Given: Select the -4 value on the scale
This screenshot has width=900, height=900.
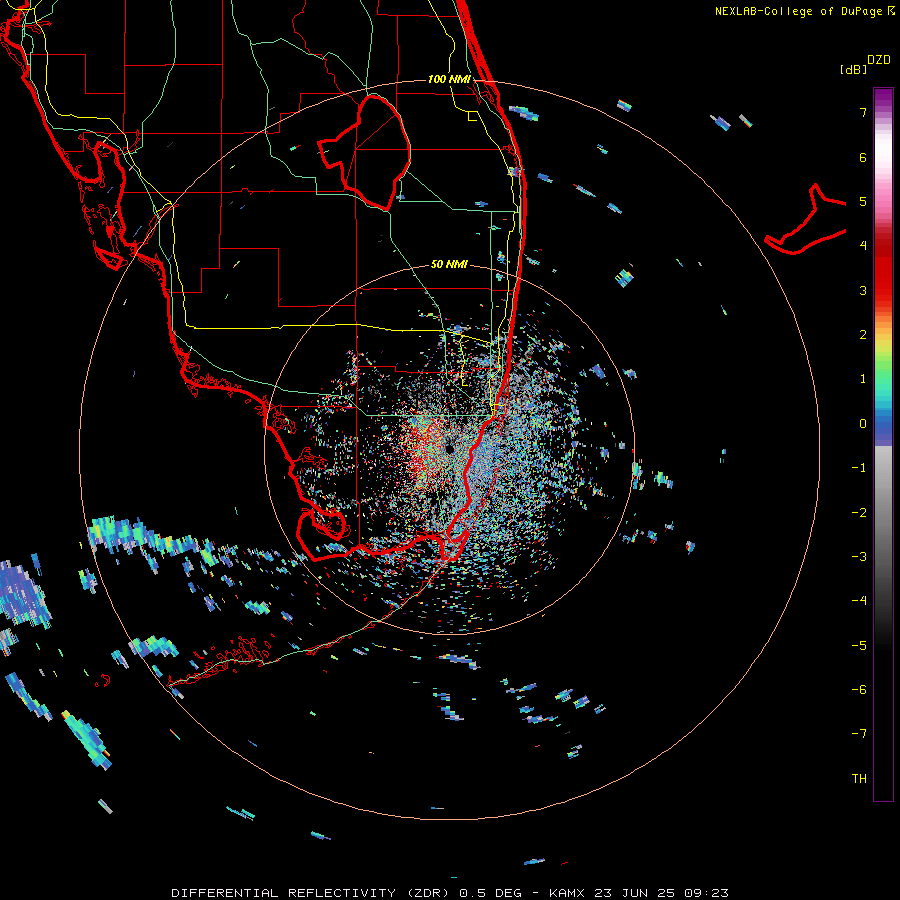Looking at the screenshot, I should pyautogui.click(x=859, y=601).
